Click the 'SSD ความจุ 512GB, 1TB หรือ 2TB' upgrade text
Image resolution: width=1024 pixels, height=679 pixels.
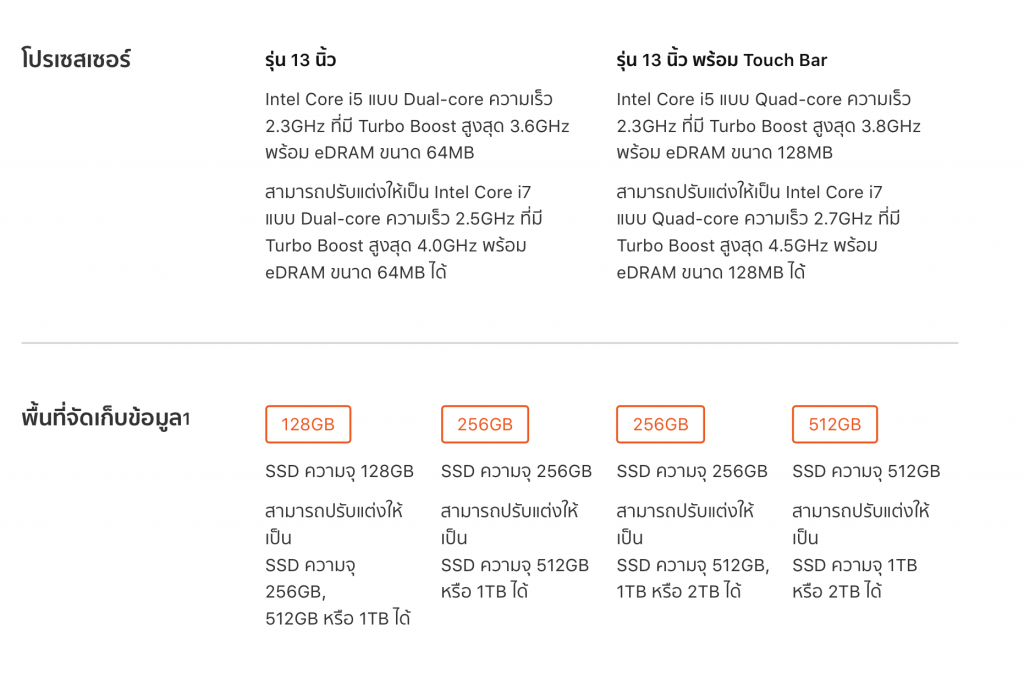point(693,578)
